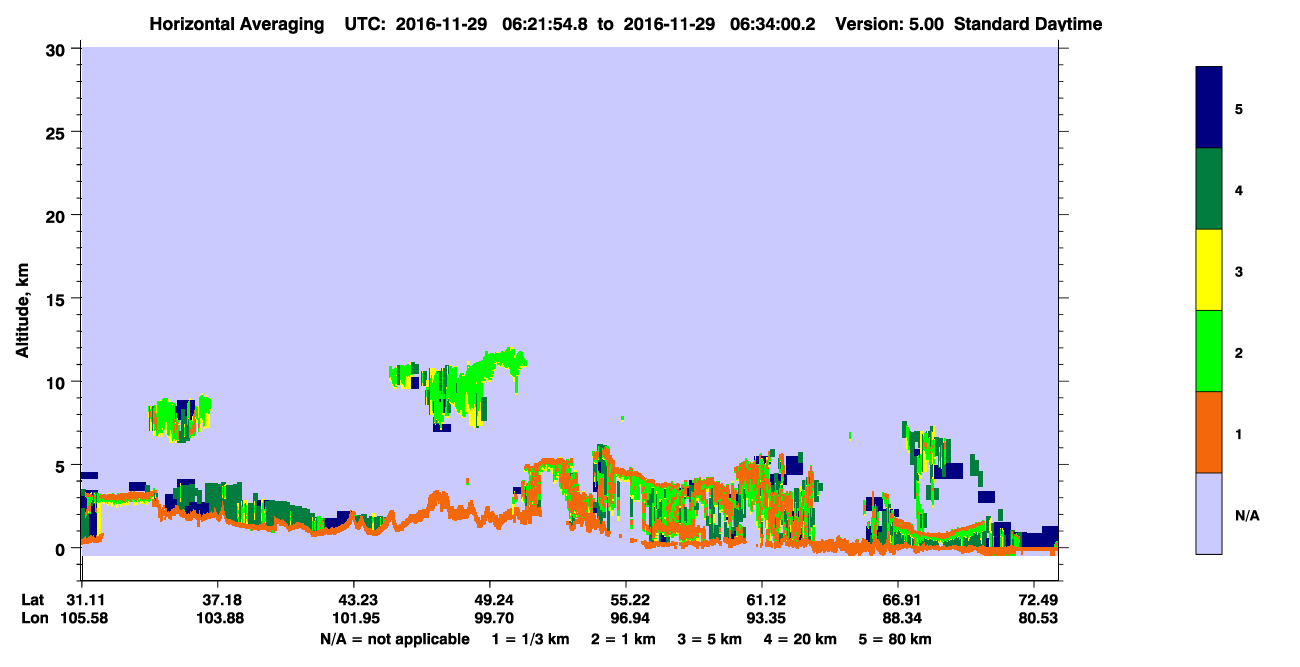Click the yellow colorbar segment labeled 3
Viewport: 1300px width, 667px height.
point(1209,270)
